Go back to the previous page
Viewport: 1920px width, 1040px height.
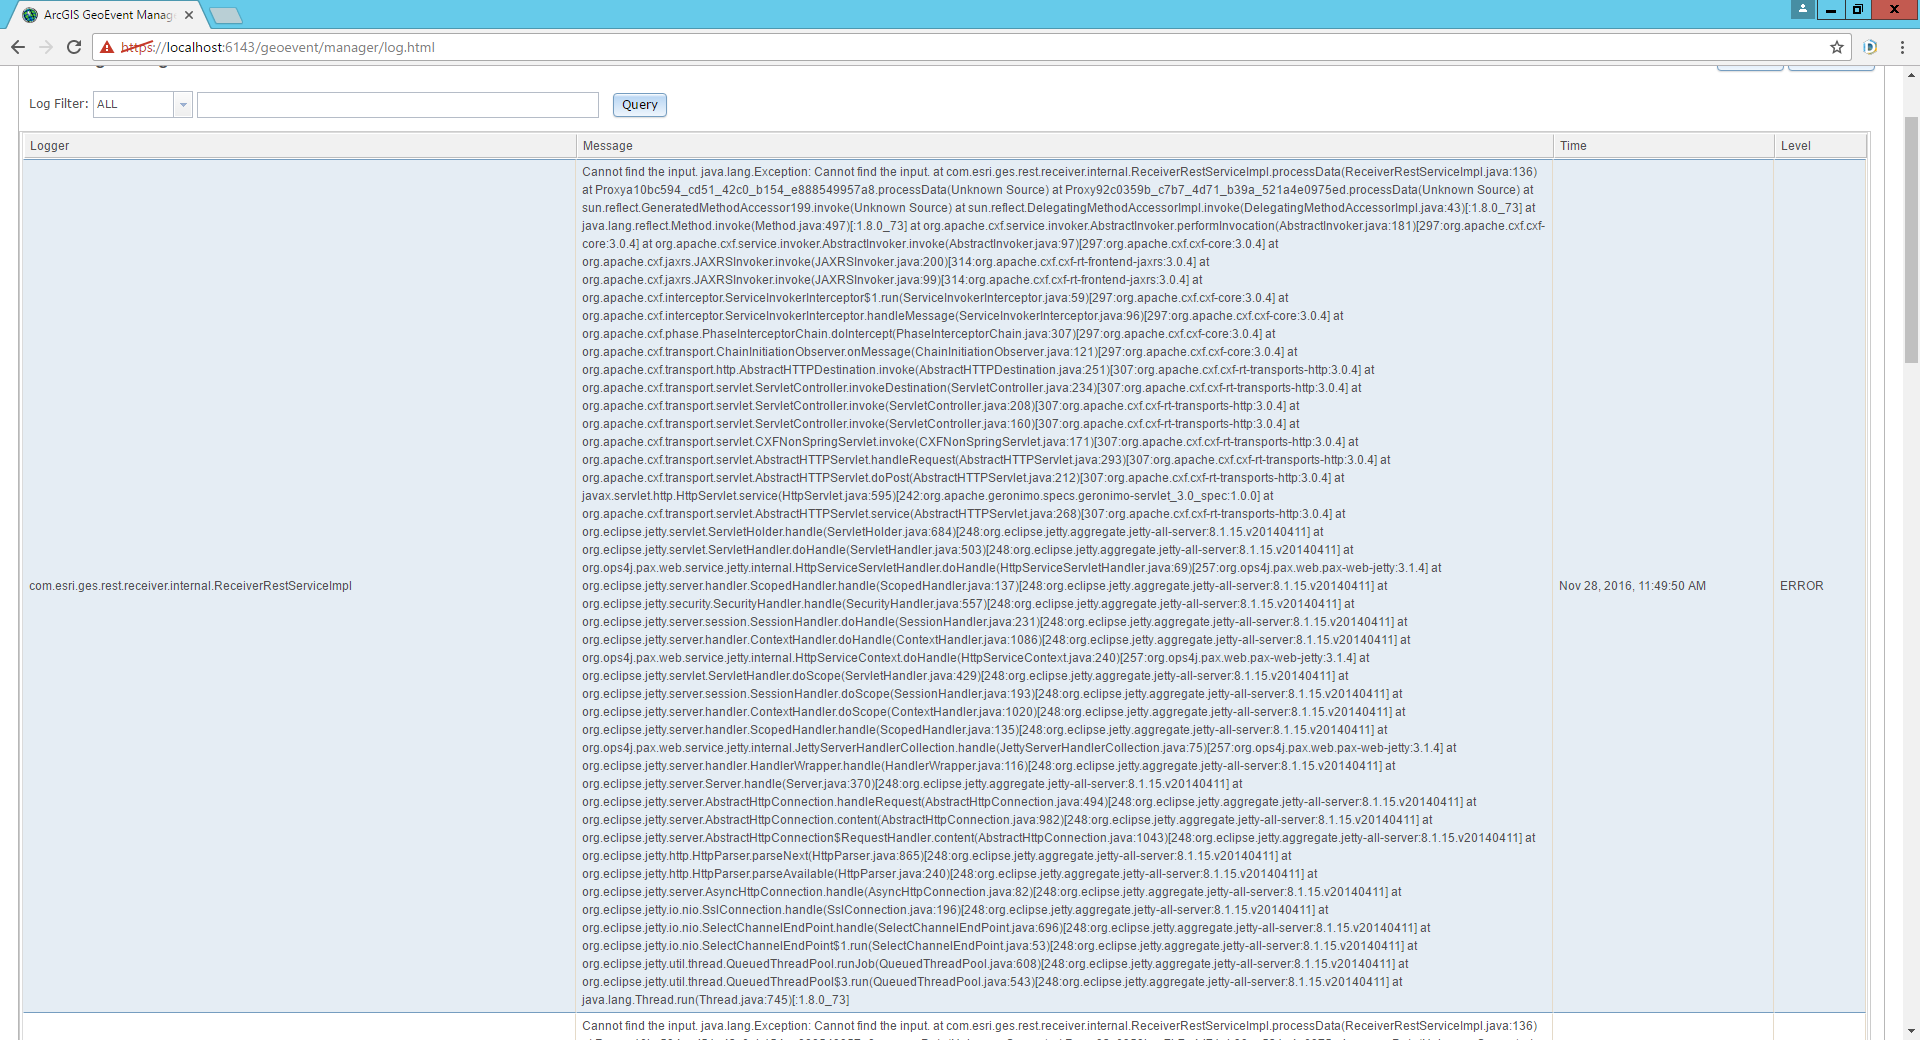point(18,47)
